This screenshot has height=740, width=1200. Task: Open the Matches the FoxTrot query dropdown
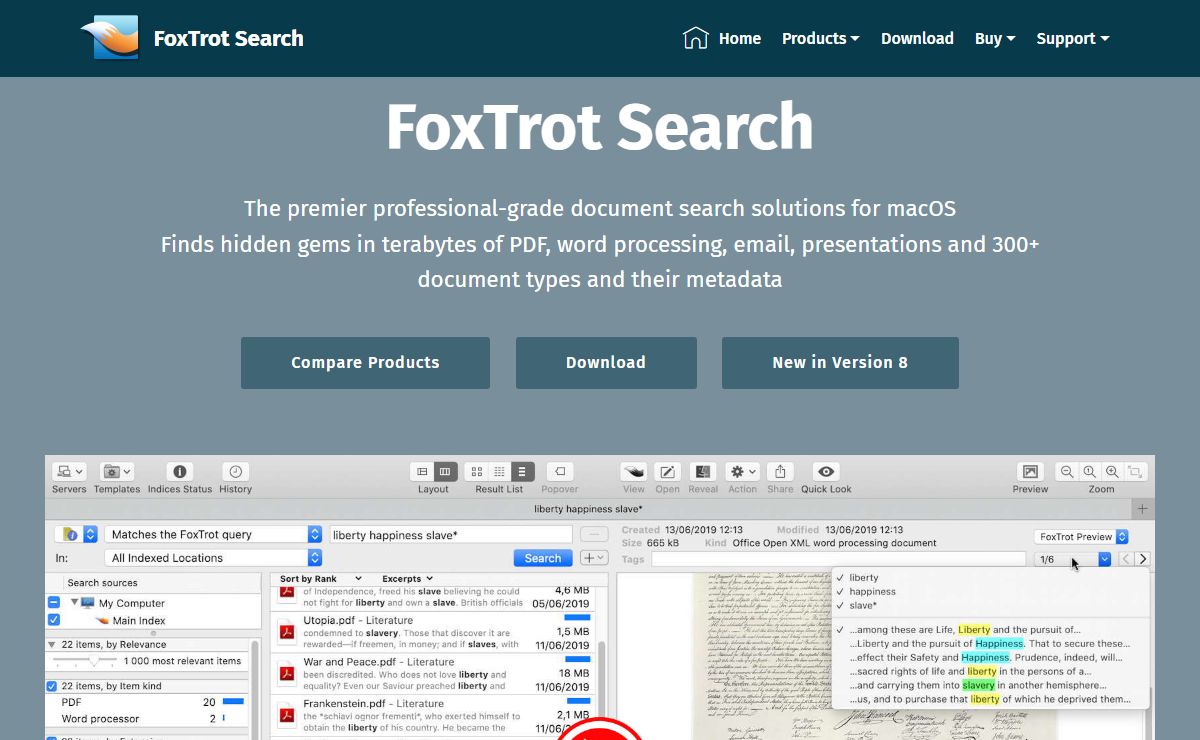[214, 535]
